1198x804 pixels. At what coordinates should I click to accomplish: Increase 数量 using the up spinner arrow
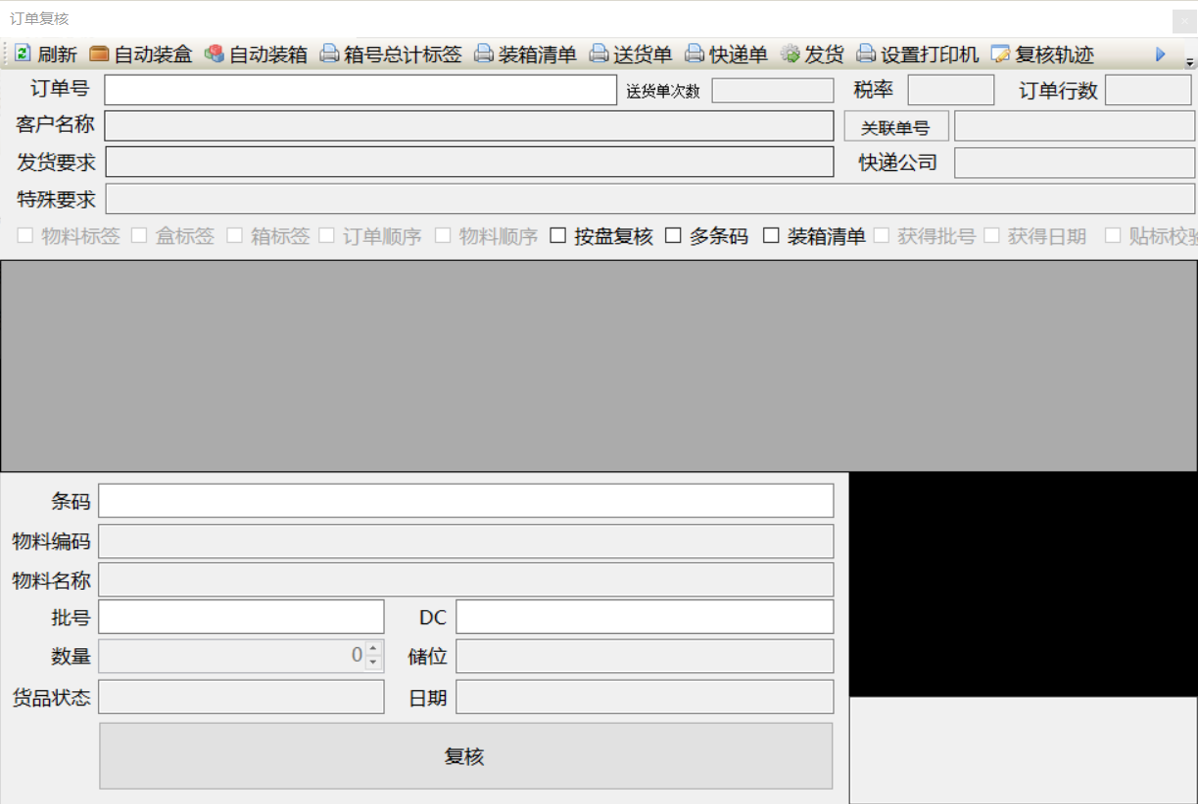(x=373, y=650)
